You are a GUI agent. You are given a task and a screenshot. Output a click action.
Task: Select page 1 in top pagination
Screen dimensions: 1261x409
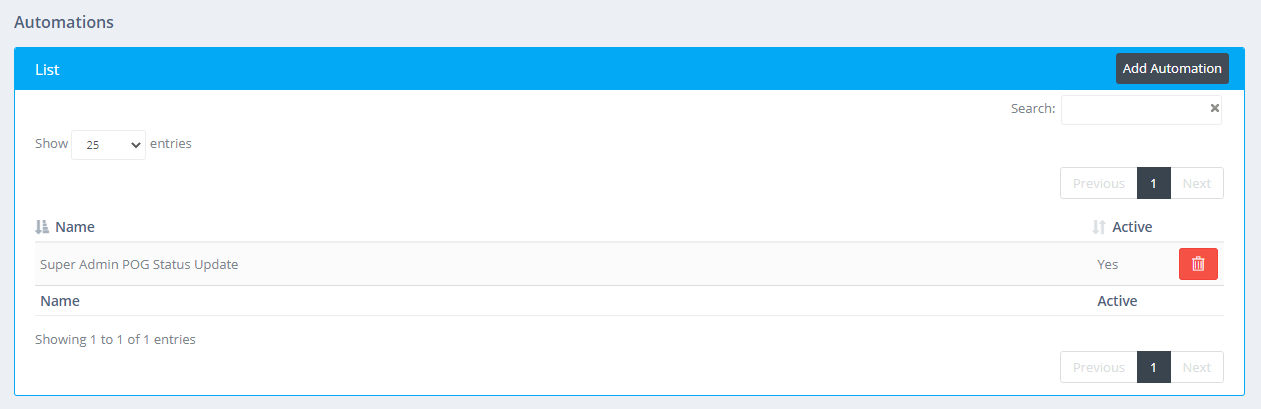pos(1153,183)
